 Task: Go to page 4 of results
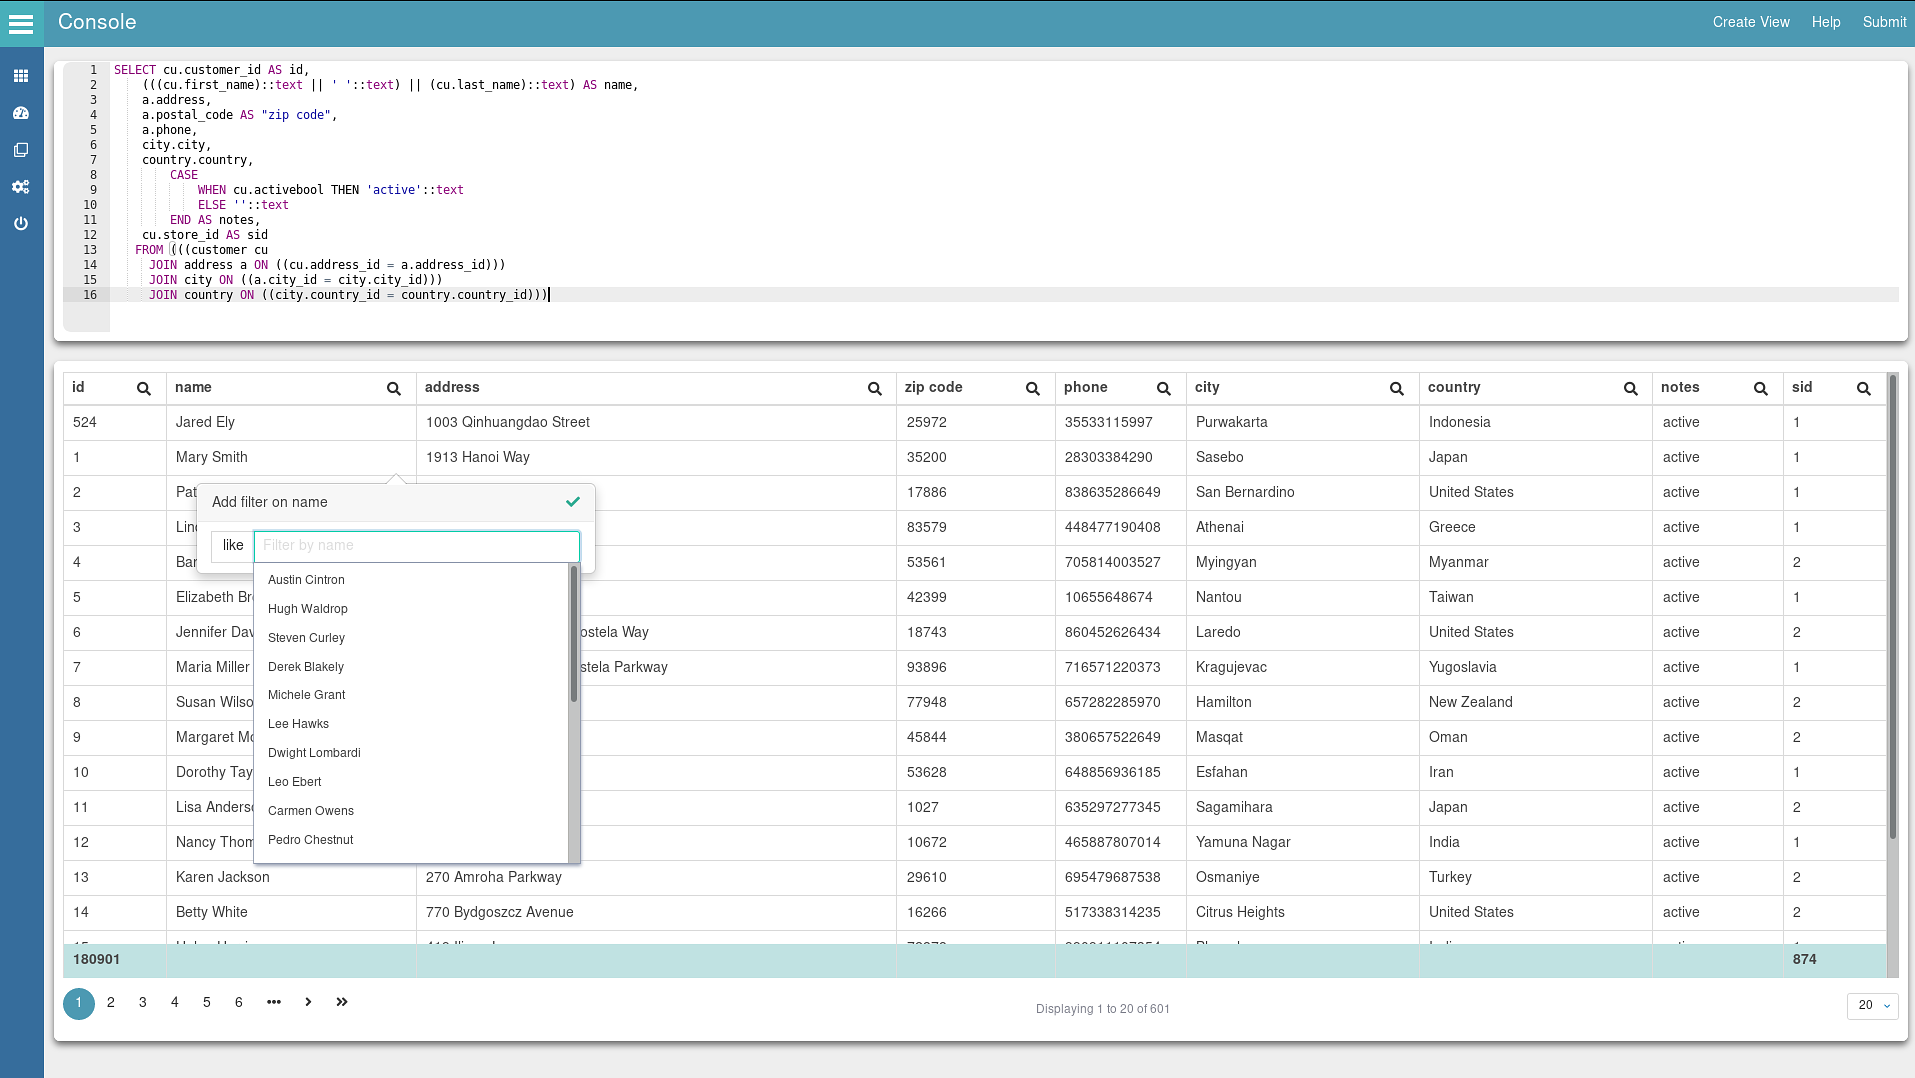(174, 1002)
